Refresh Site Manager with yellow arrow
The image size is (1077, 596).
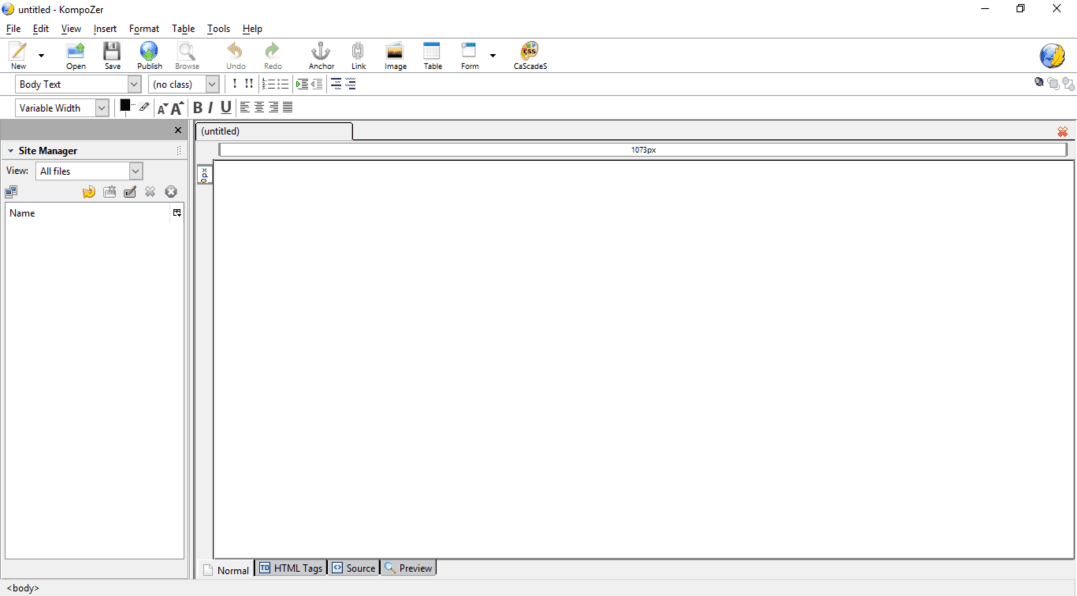(x=89, y=192)
